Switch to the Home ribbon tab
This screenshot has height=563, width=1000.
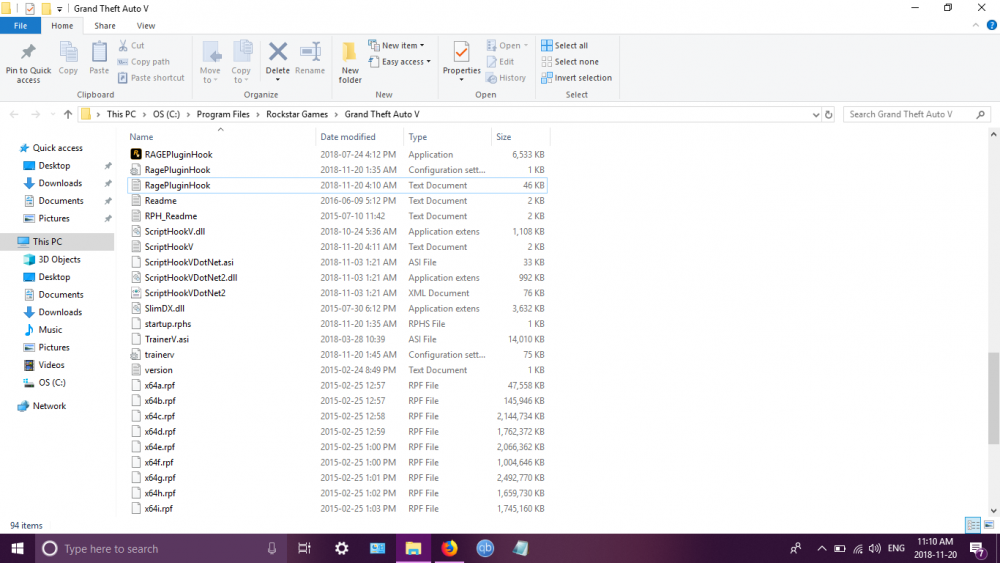[x=62, y=26]
